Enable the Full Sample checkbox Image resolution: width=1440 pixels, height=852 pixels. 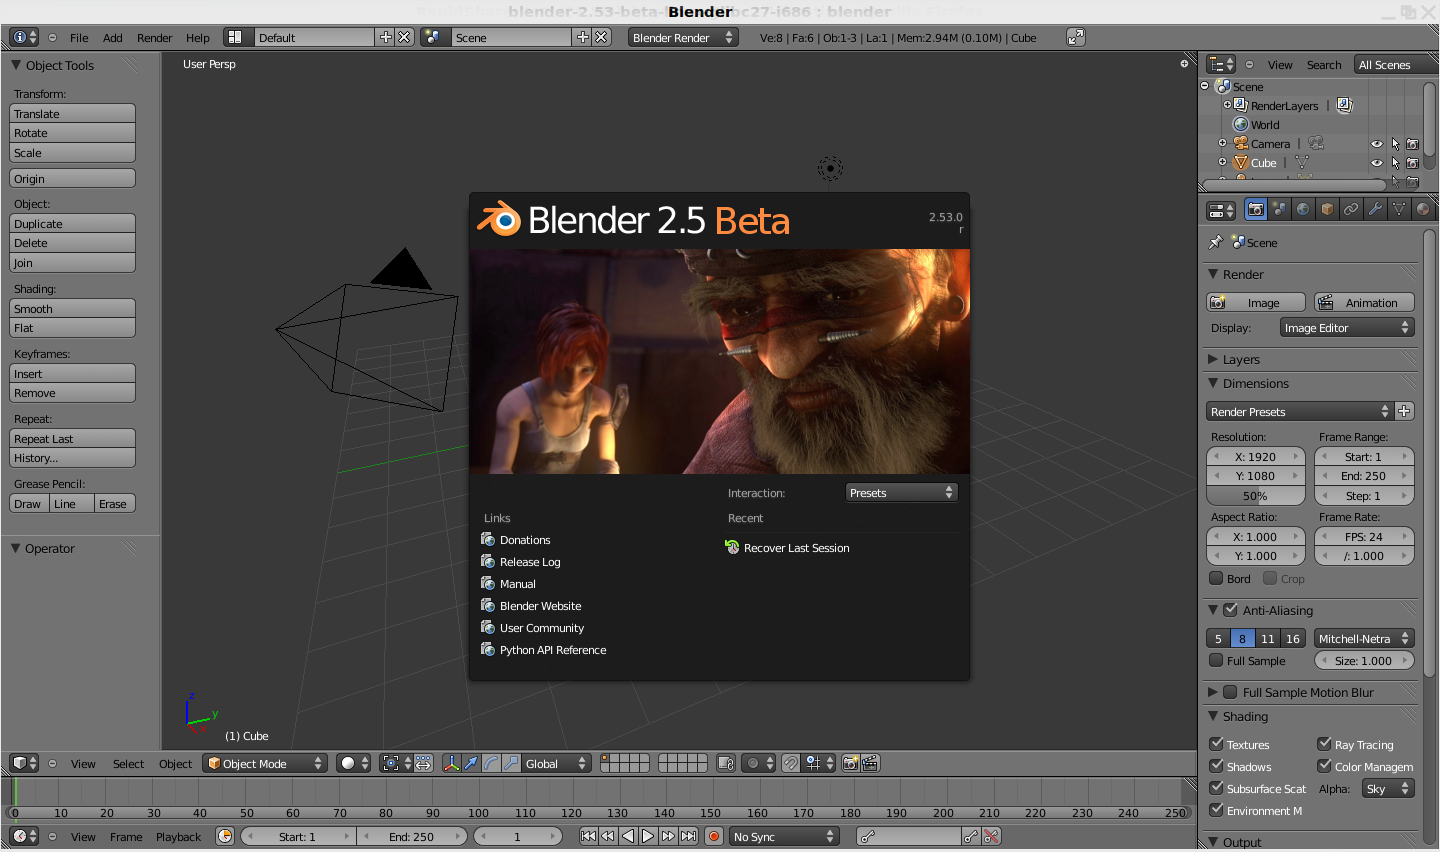point(1216,660)
